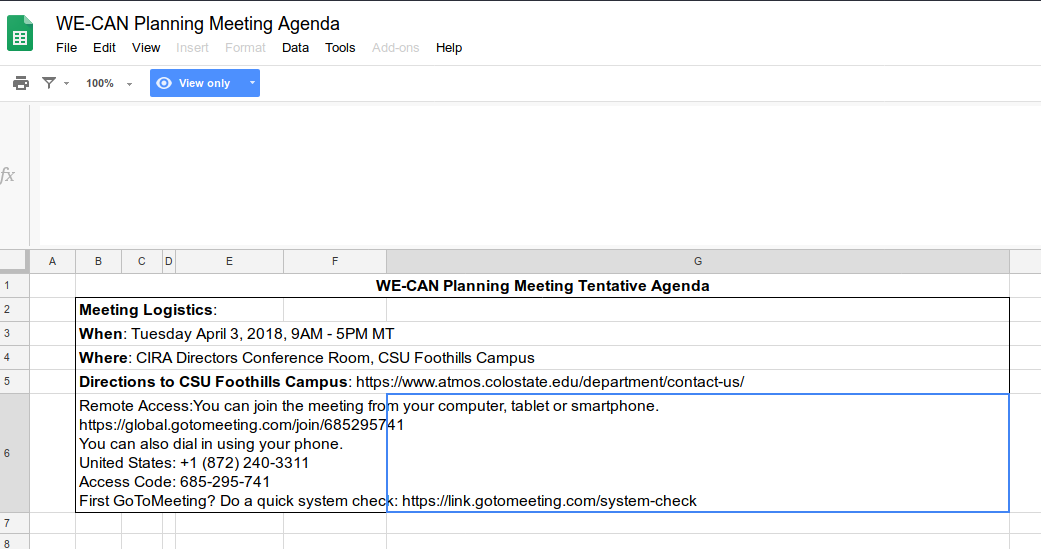This screenshot has height=549, width=1041.
Task: Expand the View only mode dropdown arrow
Action: [252, 83]
